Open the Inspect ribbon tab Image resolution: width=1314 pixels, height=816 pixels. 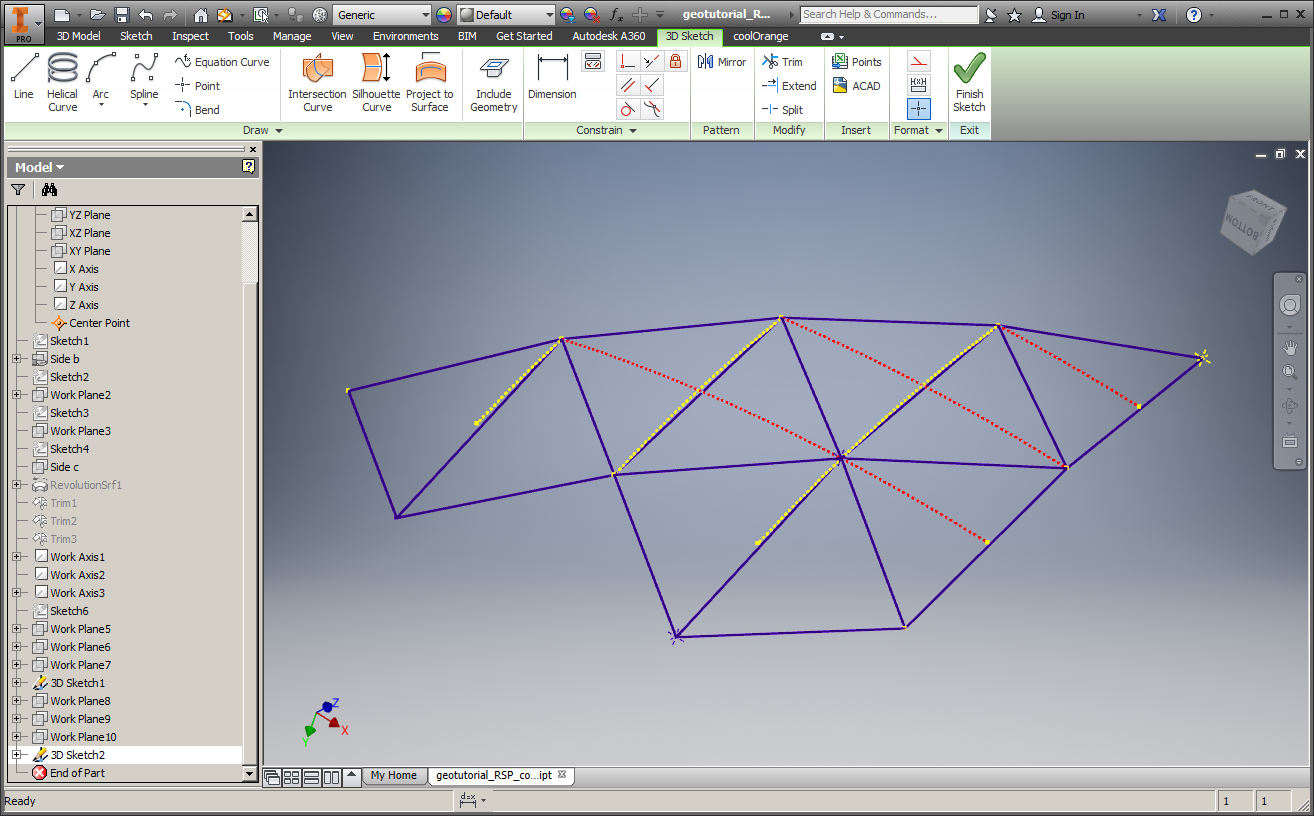(x=190, y=36)
